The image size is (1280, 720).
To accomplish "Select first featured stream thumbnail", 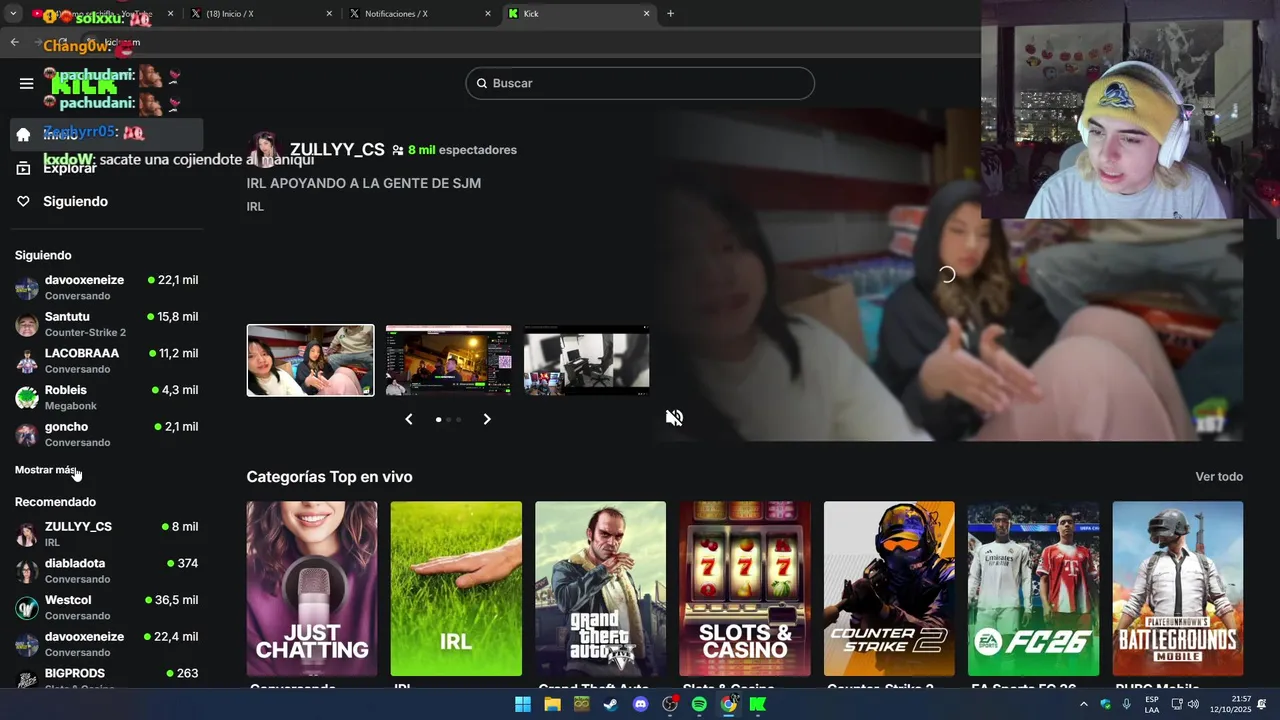I will tap(311, 360).
